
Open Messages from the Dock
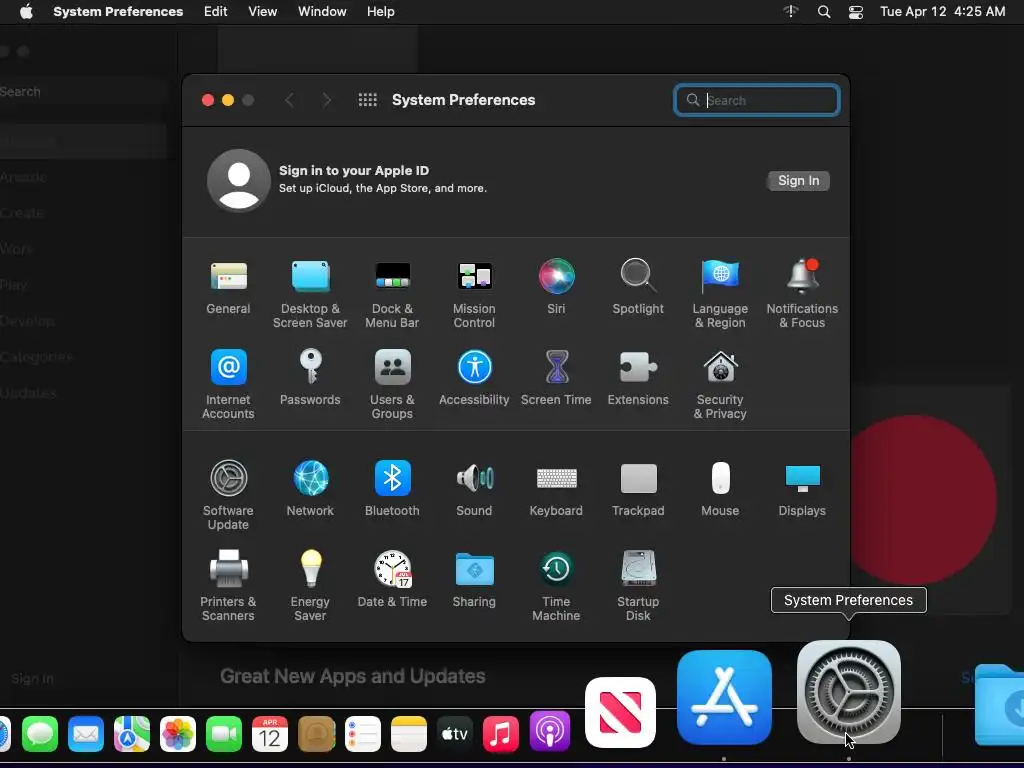(40, 734)
